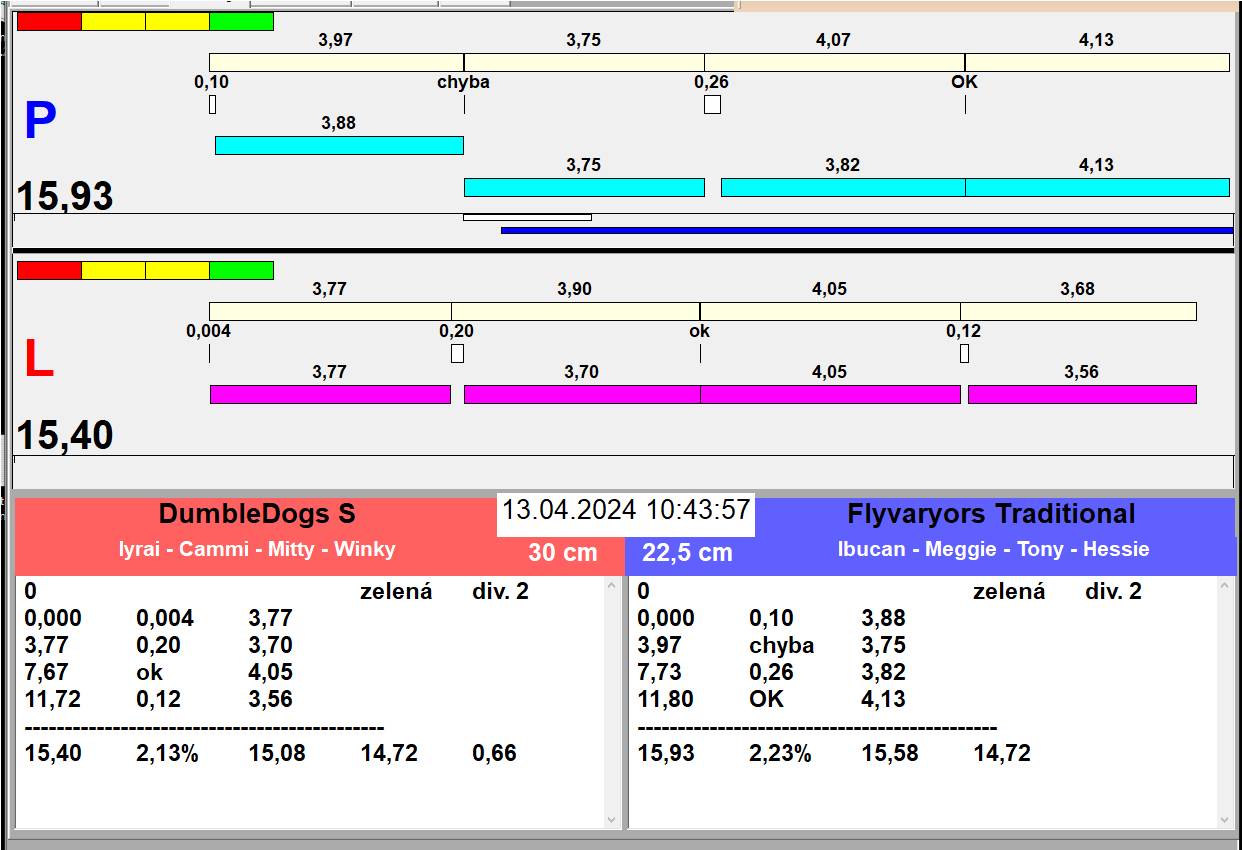The height and width of the screenshot is (850, 1242).
Task: Click the Iyrai - Cammi - Mitty - Winky lineup
Action: click(x=257, y=549)
